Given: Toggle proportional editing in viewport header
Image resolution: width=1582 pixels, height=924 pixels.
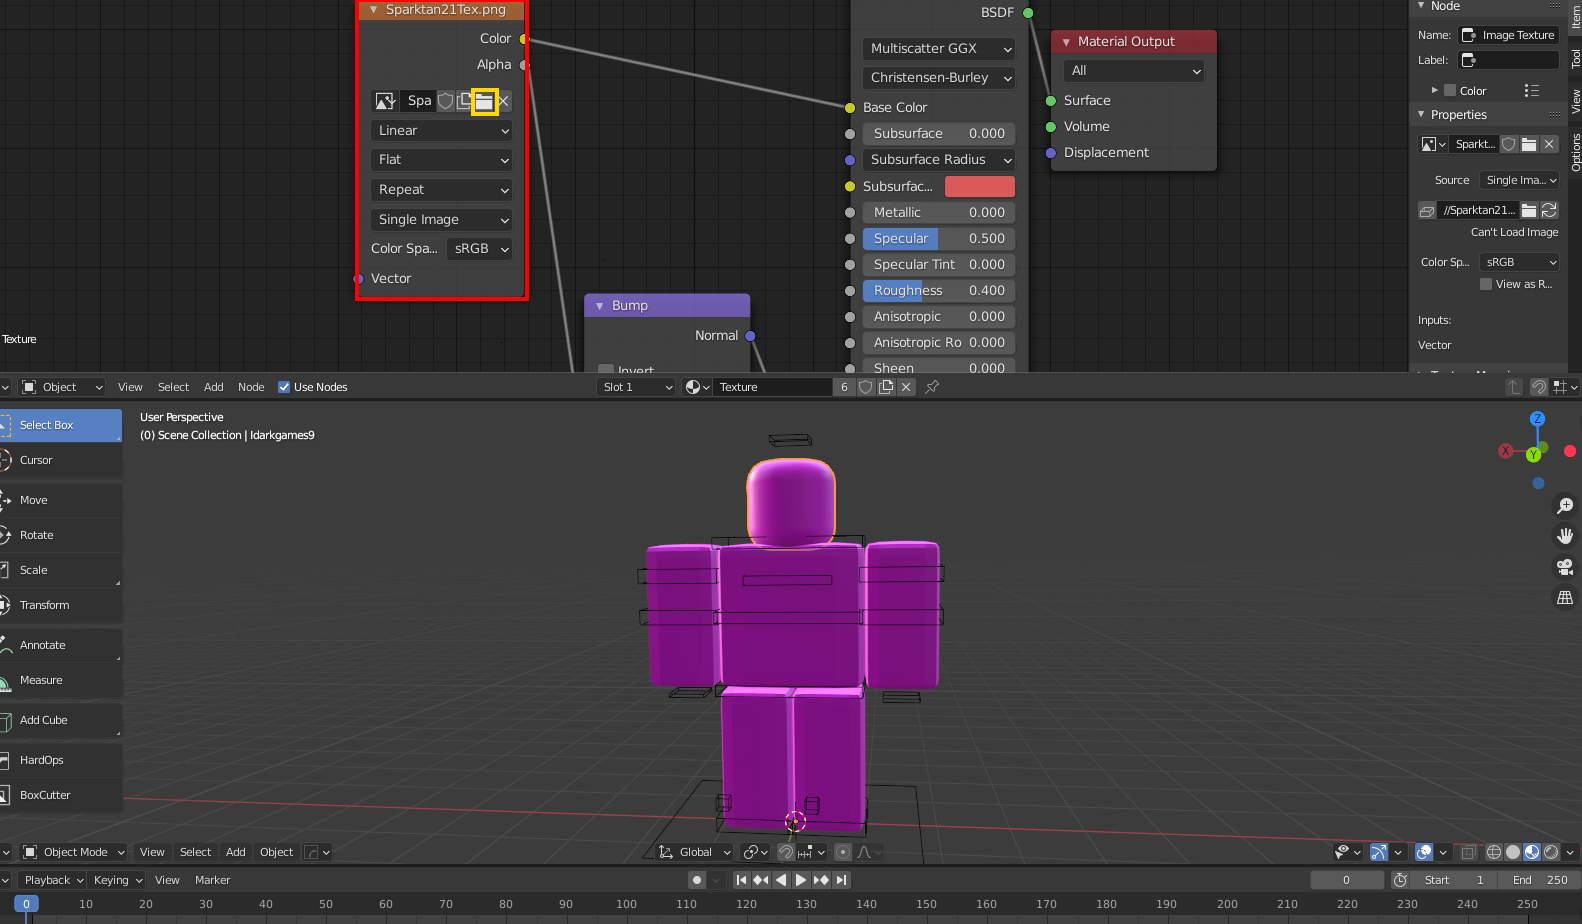Looking at the screenshot, I should click(x=843, y=852).
